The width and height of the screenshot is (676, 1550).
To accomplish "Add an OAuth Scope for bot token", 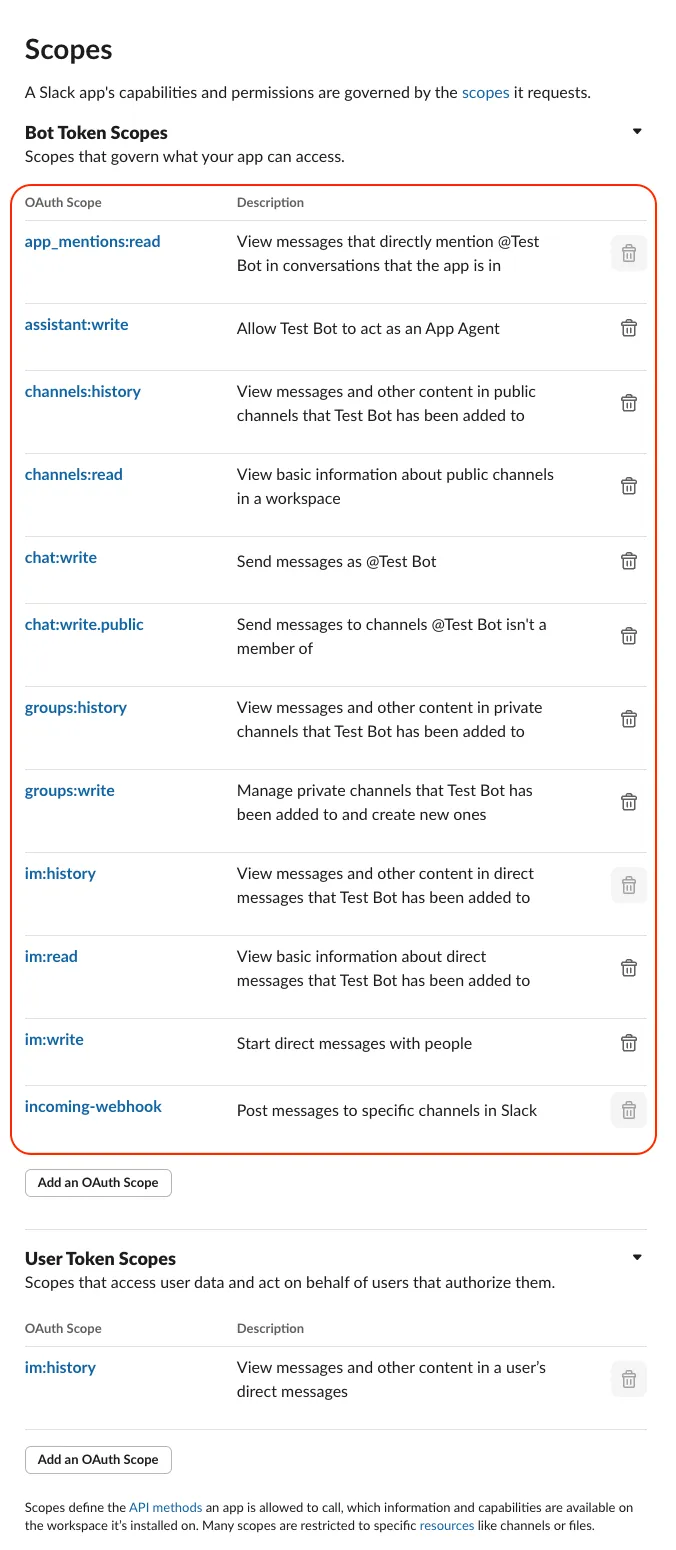I will pyautogui.click(x=98, y=1182).
